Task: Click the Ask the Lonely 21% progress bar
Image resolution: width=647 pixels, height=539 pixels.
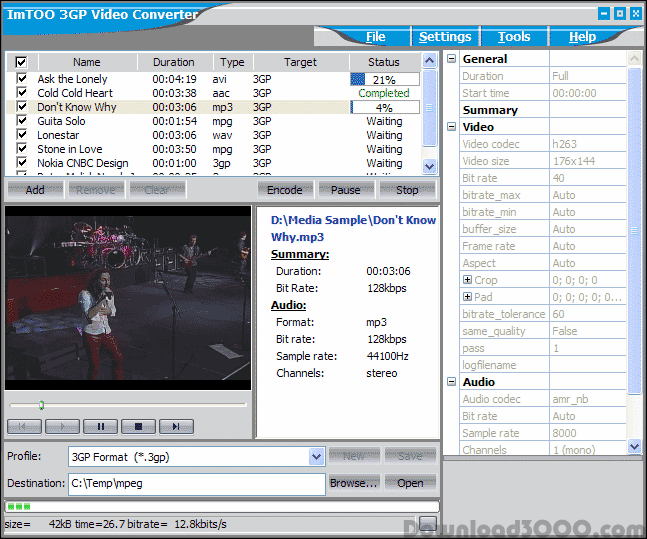Action: click(x=385, y=79)
